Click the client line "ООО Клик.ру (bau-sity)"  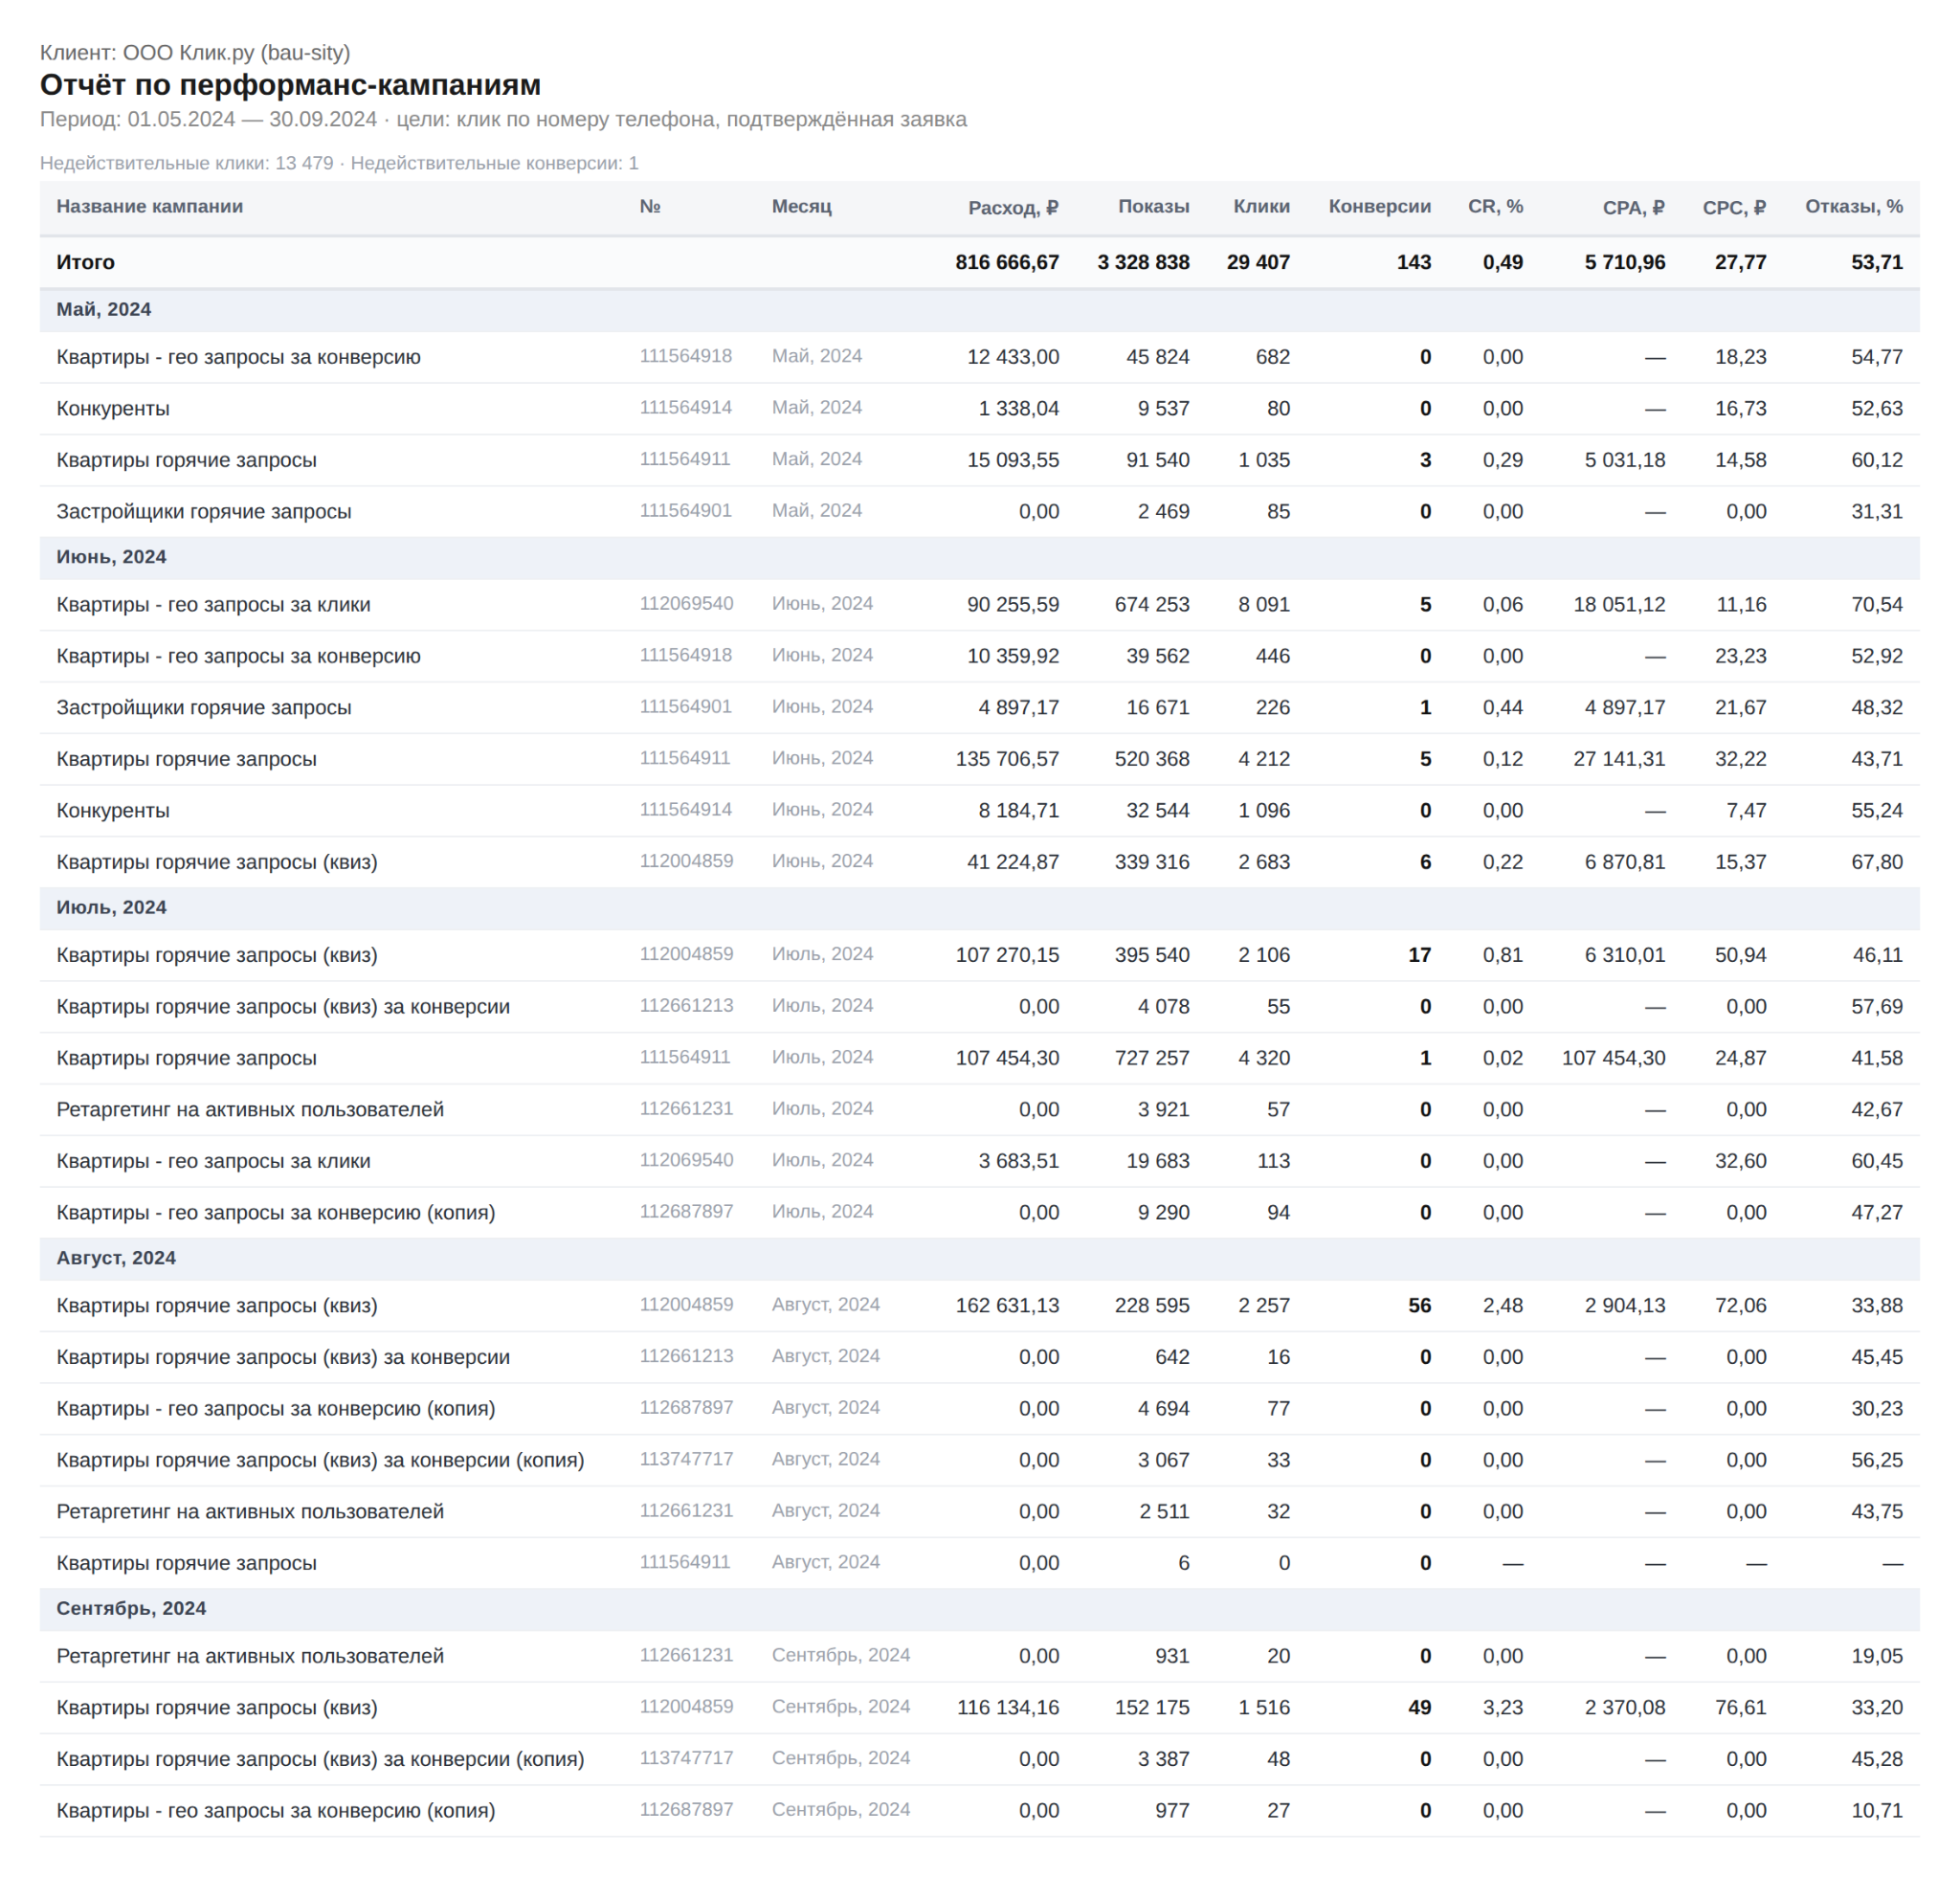point(236,52)
